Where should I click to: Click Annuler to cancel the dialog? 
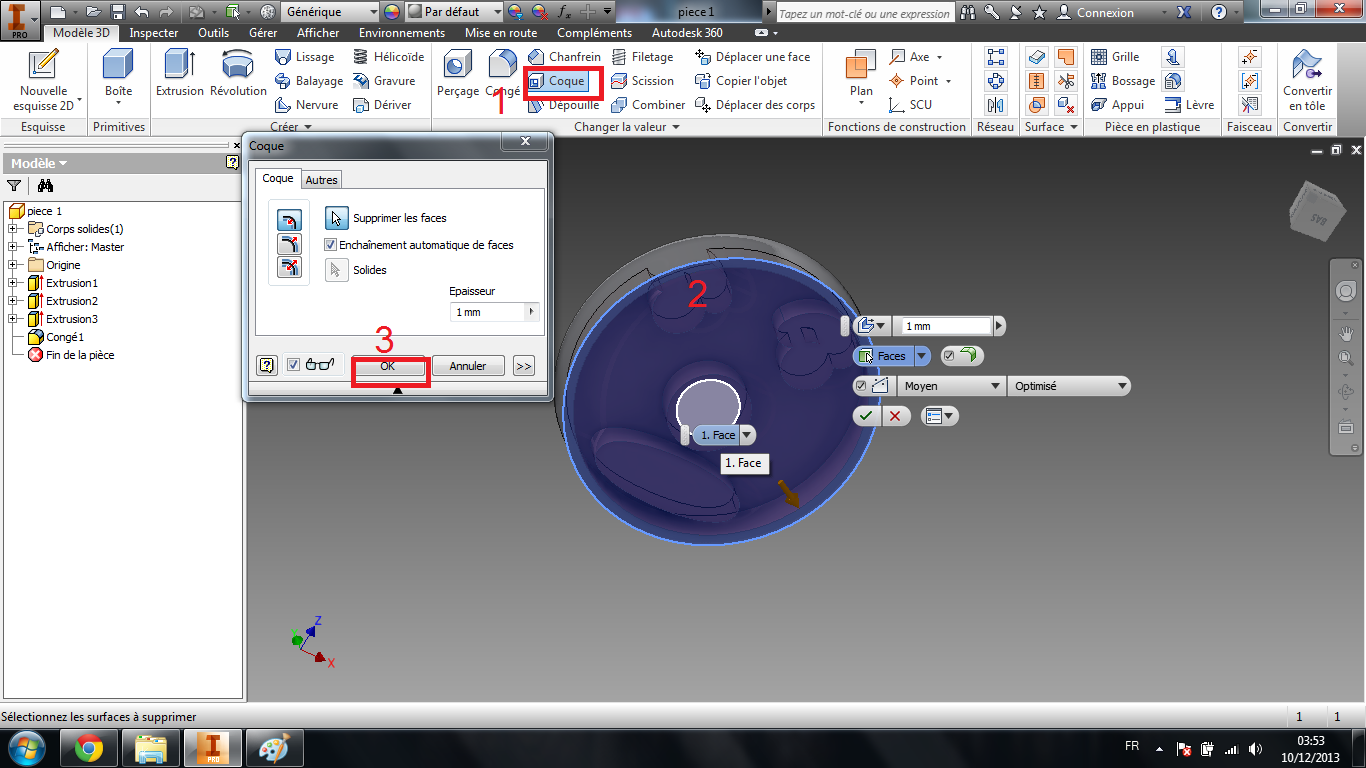[x=468, y=366]
